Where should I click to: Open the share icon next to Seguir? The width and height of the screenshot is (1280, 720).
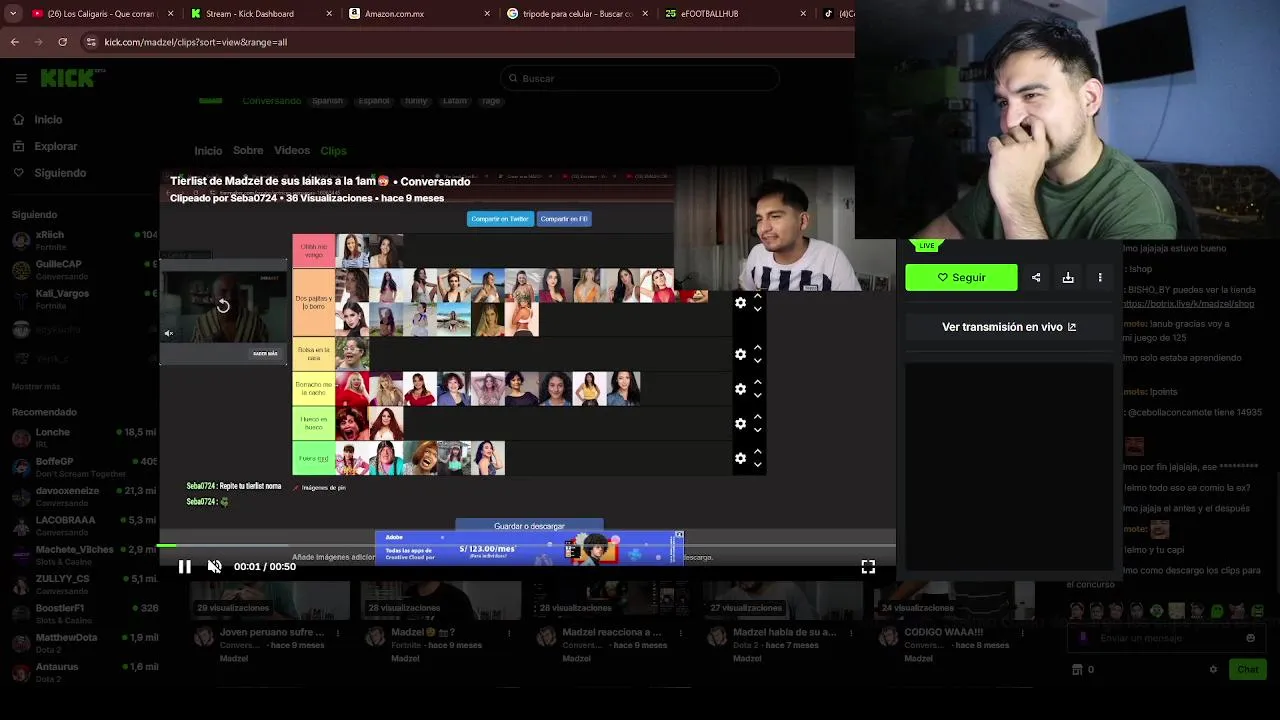tap(1036, 278)
